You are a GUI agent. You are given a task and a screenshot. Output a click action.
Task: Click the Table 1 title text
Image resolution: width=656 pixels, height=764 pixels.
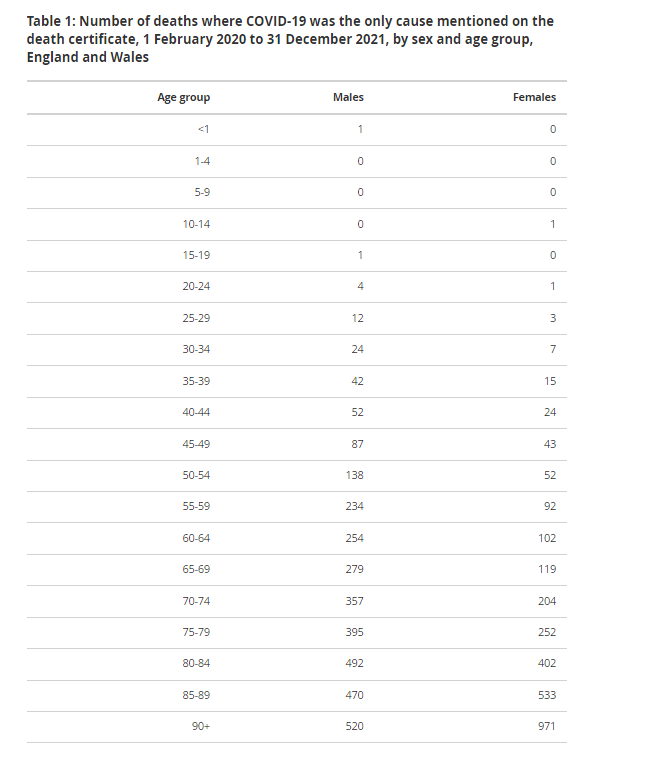(290, 39)
